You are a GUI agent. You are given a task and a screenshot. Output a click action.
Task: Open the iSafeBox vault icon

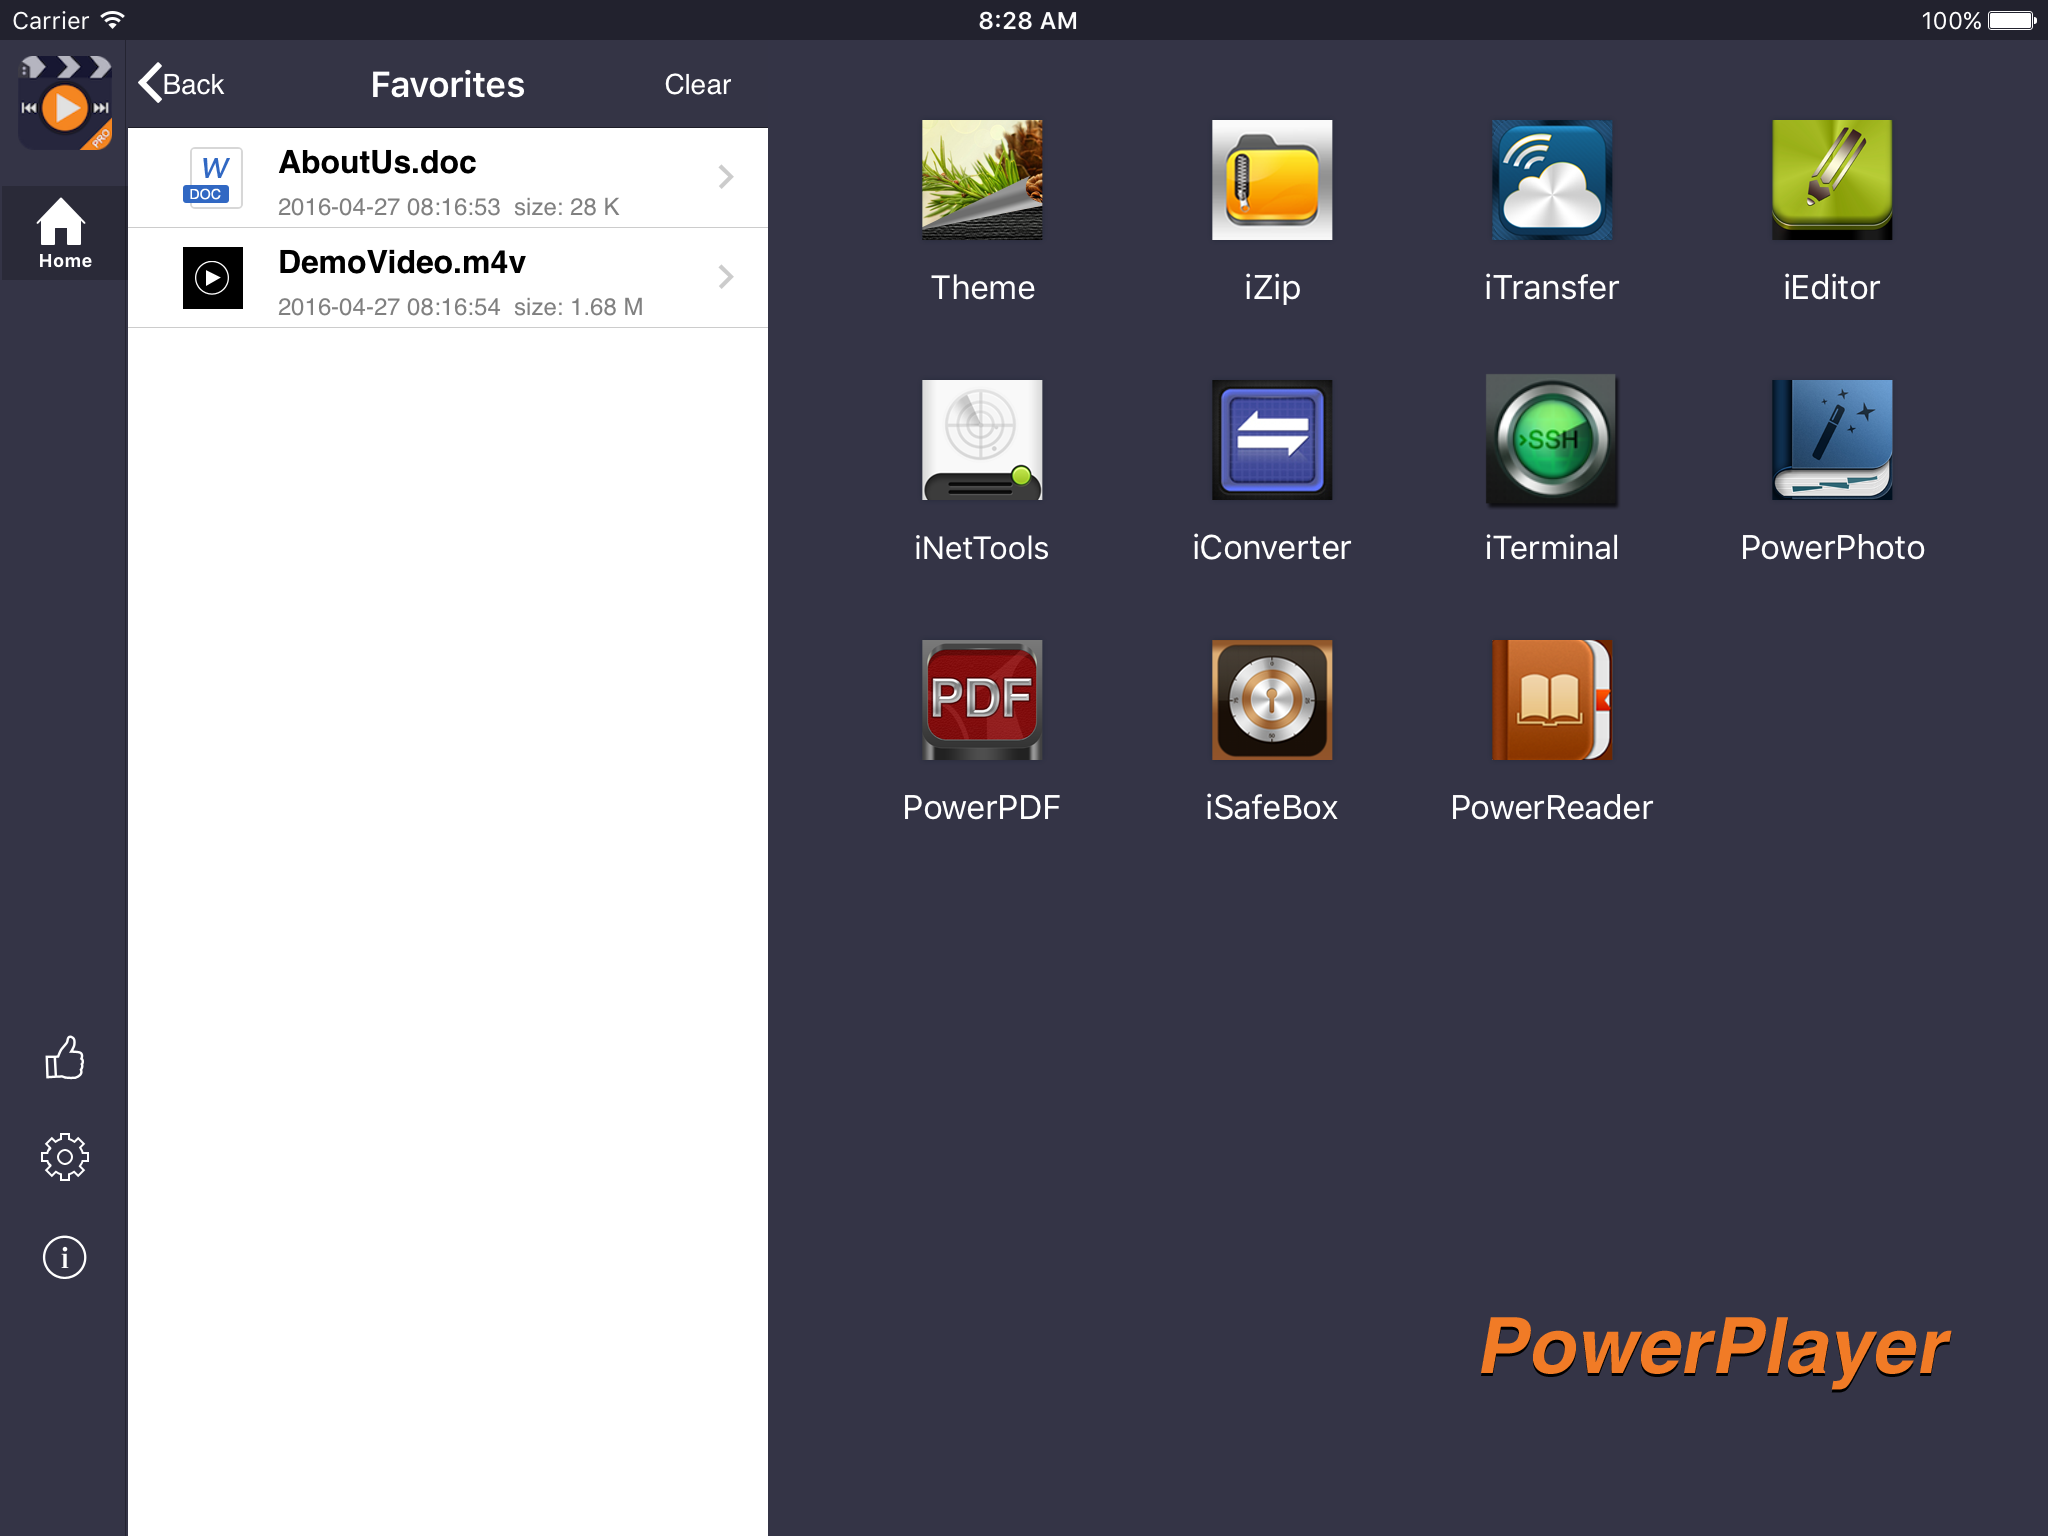coord(1271,700)
